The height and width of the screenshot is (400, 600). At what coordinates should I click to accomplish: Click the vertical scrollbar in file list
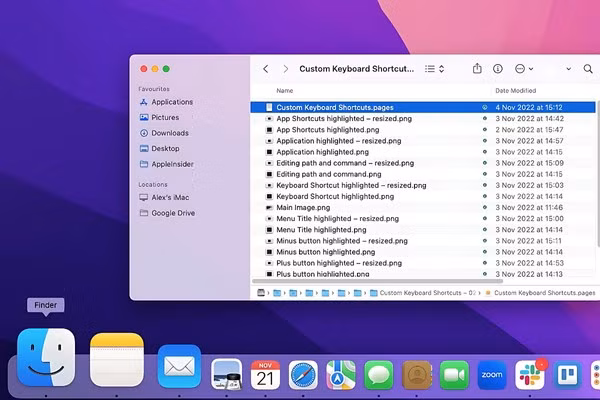pyautogui.click(x=598, y=174)
